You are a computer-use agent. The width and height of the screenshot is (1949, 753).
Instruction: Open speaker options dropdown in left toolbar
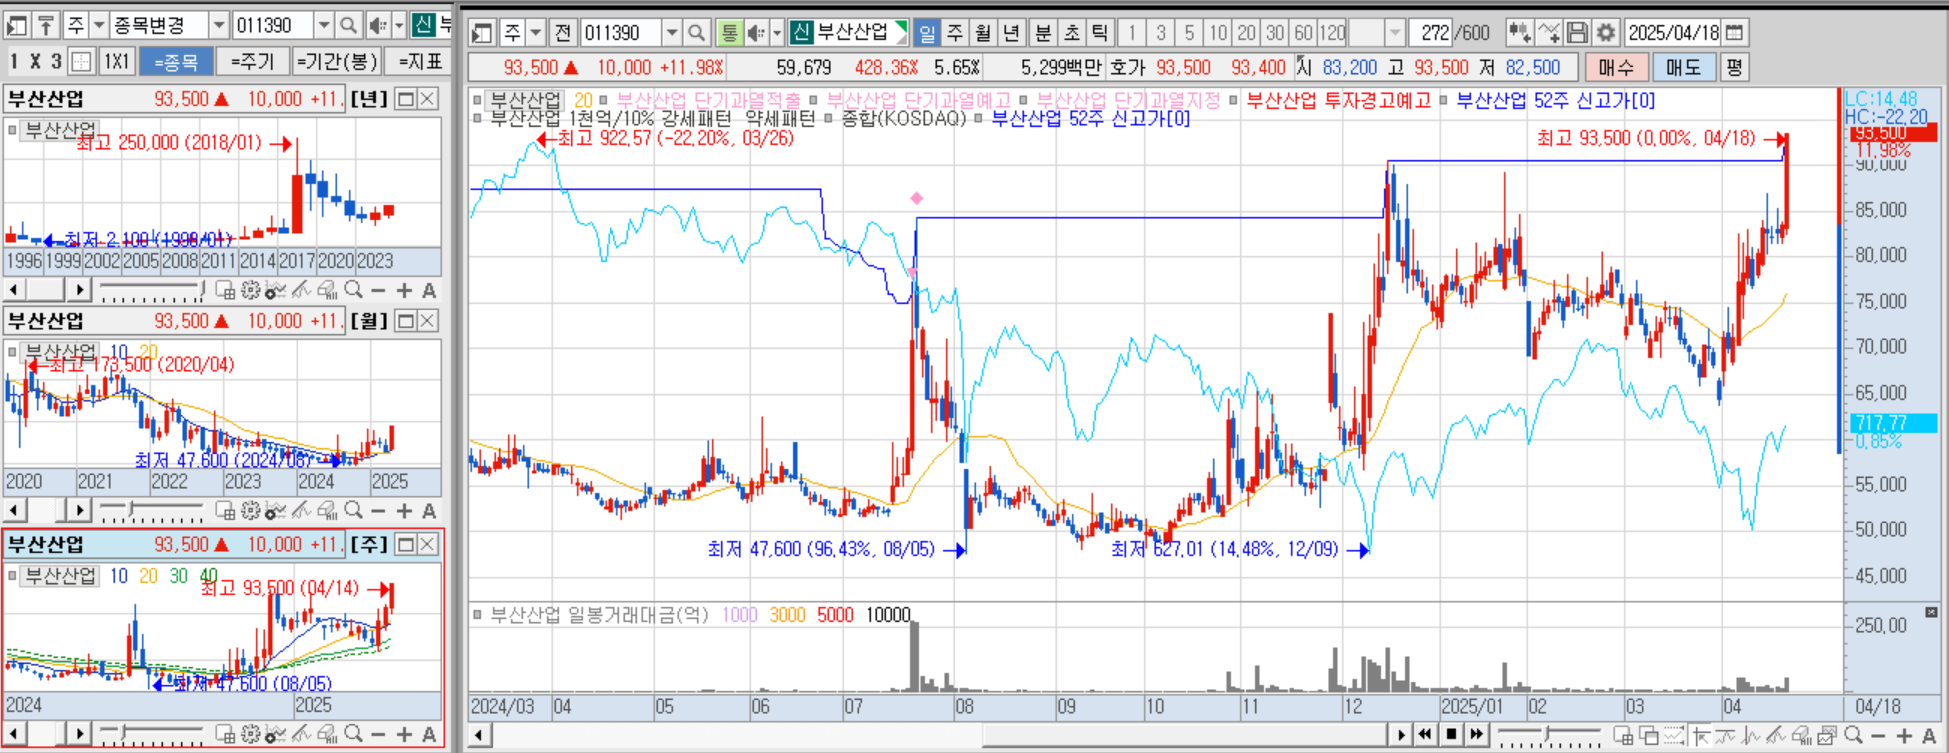tap(399, 25)
